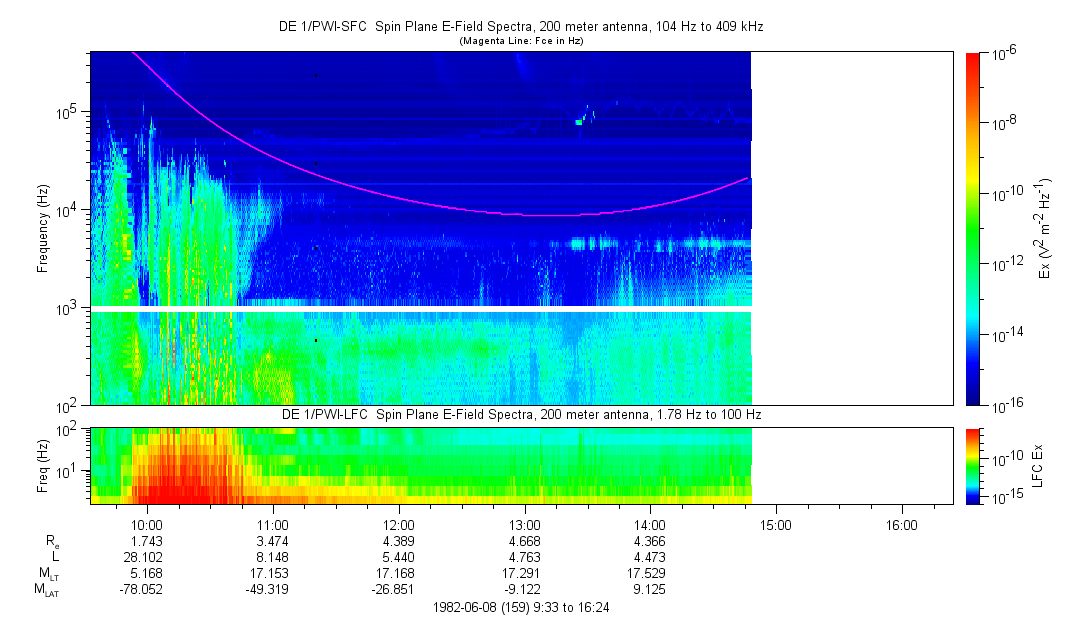The width and height of the screenshot is (1083, 620).
Task: Click the 15:00 time axis tick label
Action: click(x=776, y=525)
